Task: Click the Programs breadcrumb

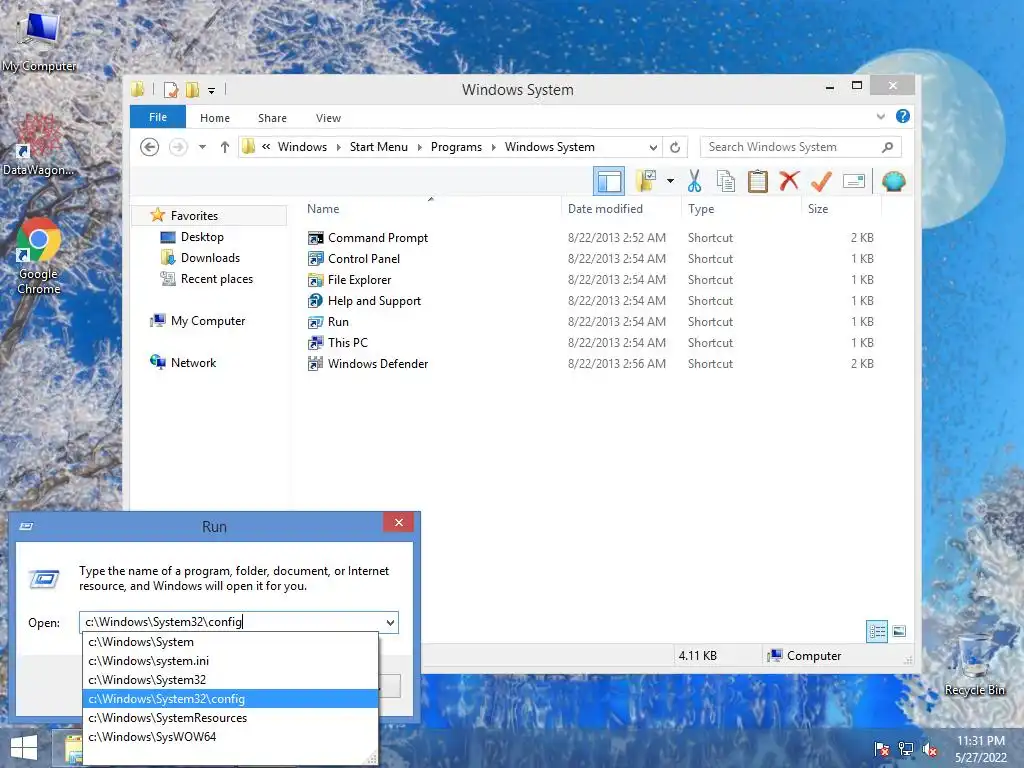Action: [456, 147]
